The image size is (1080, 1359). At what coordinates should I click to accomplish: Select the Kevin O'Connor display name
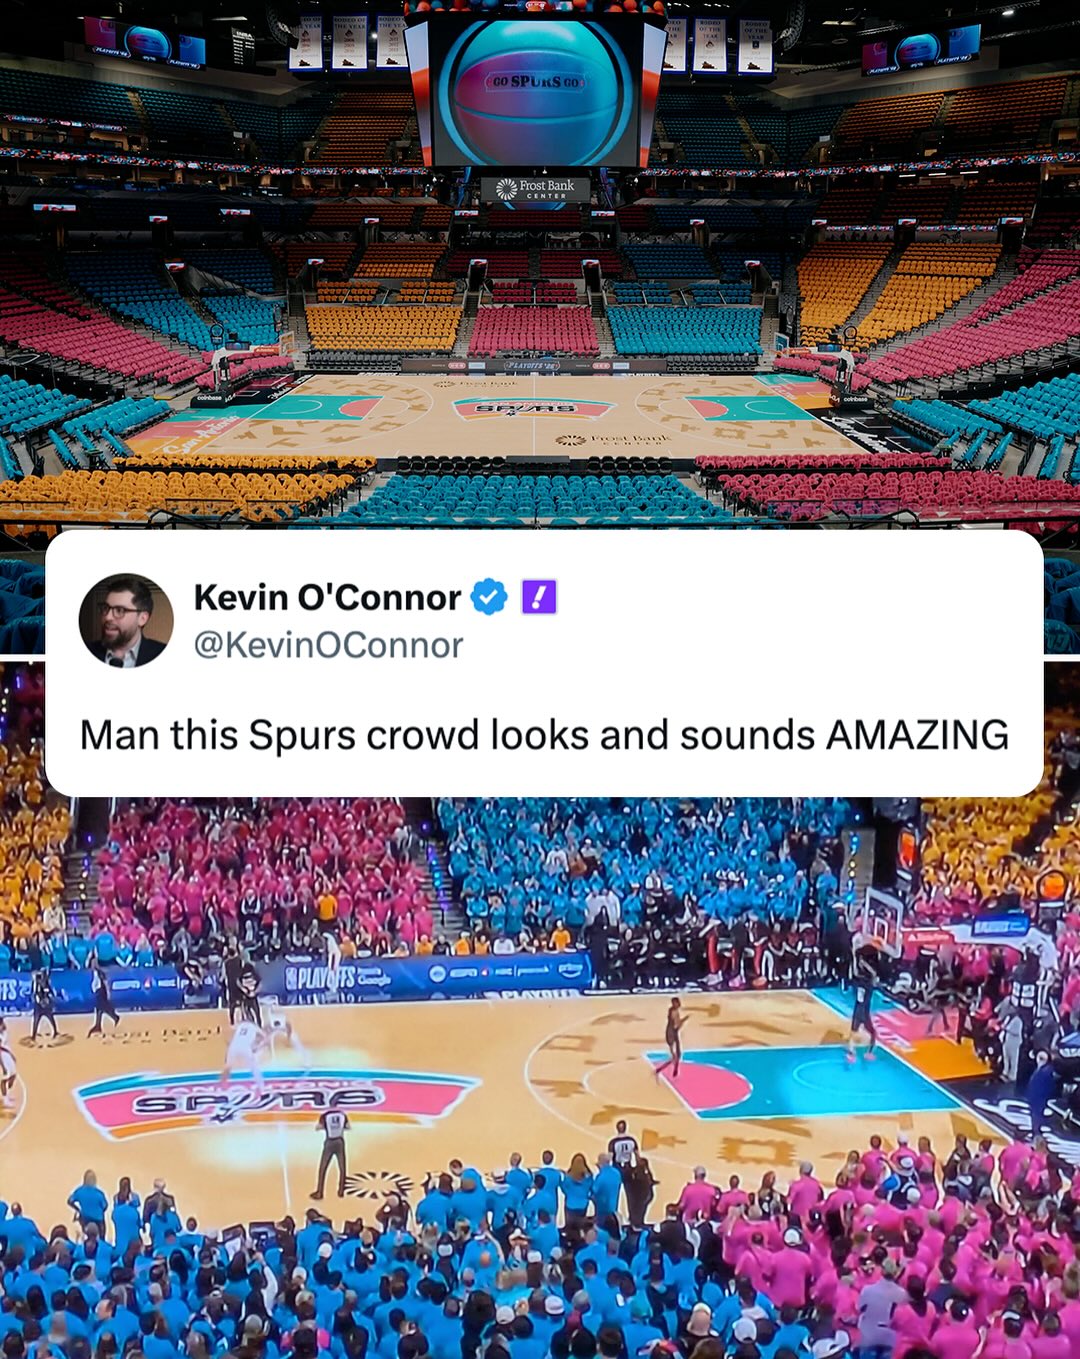(327, 597)
